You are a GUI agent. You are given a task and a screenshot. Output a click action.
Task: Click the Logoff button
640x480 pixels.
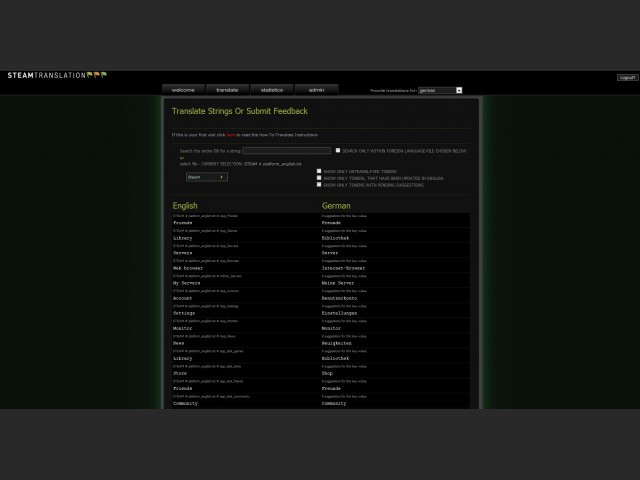click(x=627, y=78)
